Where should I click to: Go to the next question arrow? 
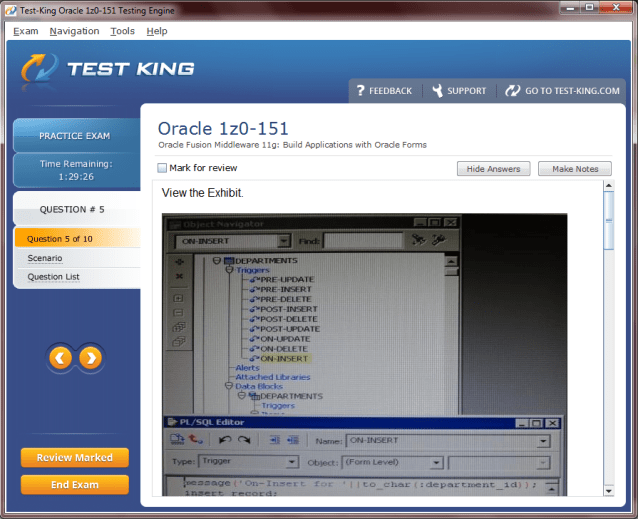(x=91, y=358)
